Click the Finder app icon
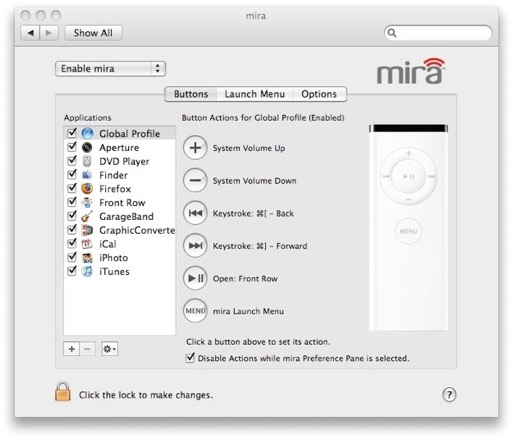 tap(87, 175)
